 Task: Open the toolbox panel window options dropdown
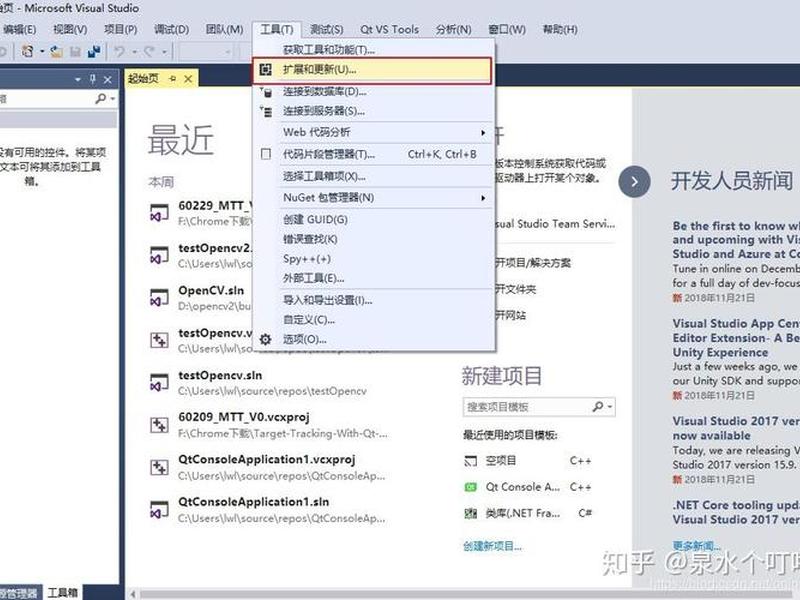point(78,80)
